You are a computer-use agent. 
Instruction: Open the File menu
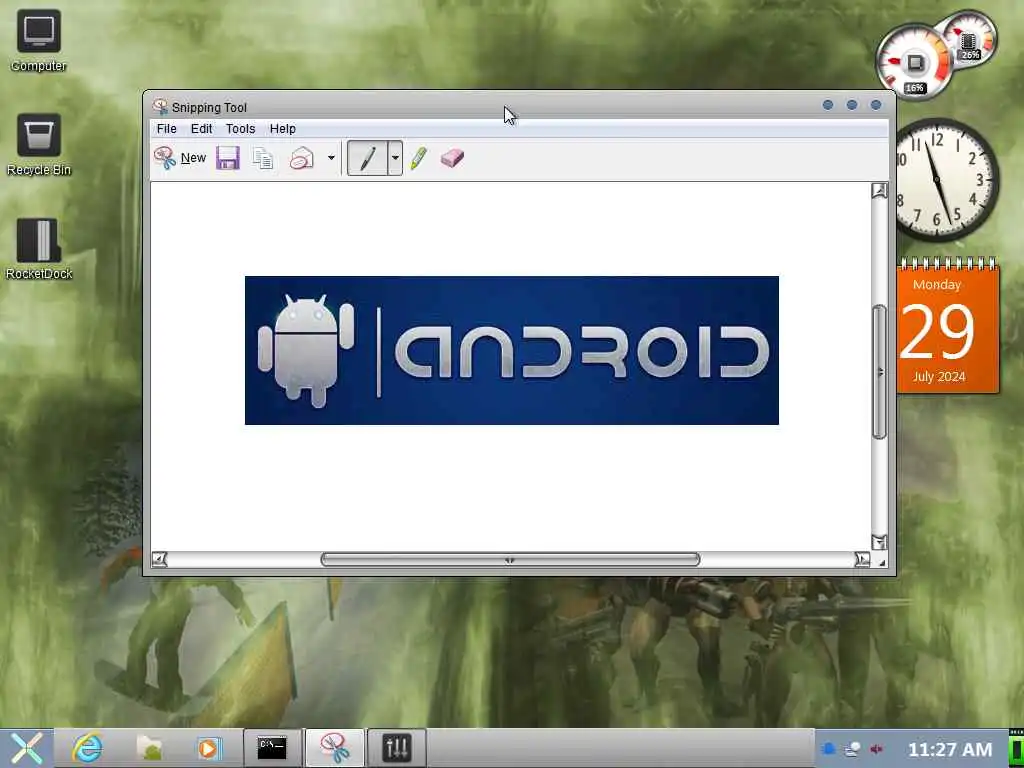(x=167, y=129)
